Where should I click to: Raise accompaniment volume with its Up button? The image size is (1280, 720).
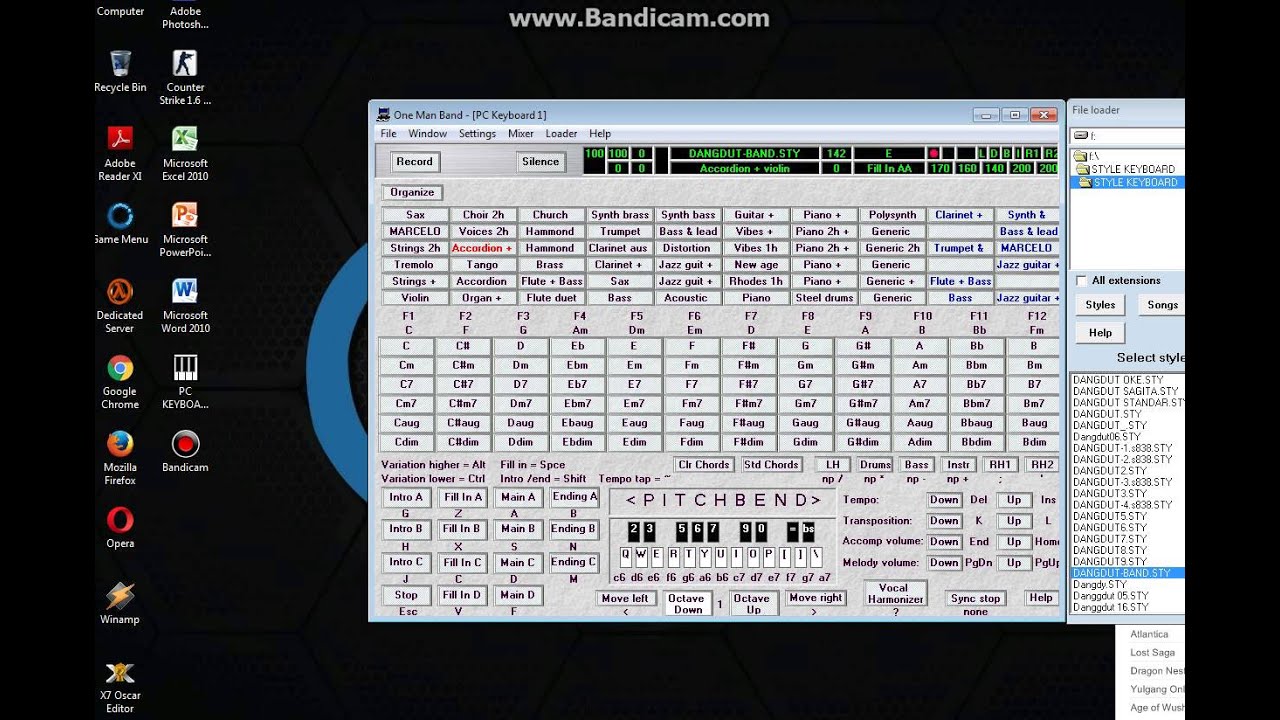pyautogui.click(x=1014, y=542)
